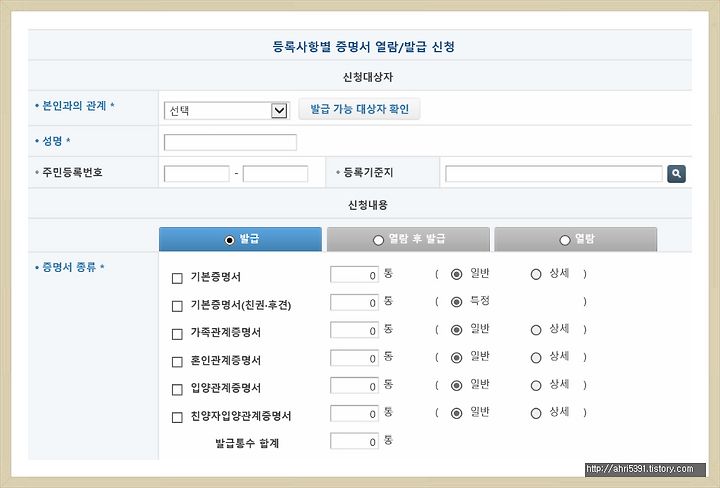Click the 기본증명서(친권·후견) copy count field
Image resolution: width=720 pixels, height=488 pixels.
pos(354,303)
